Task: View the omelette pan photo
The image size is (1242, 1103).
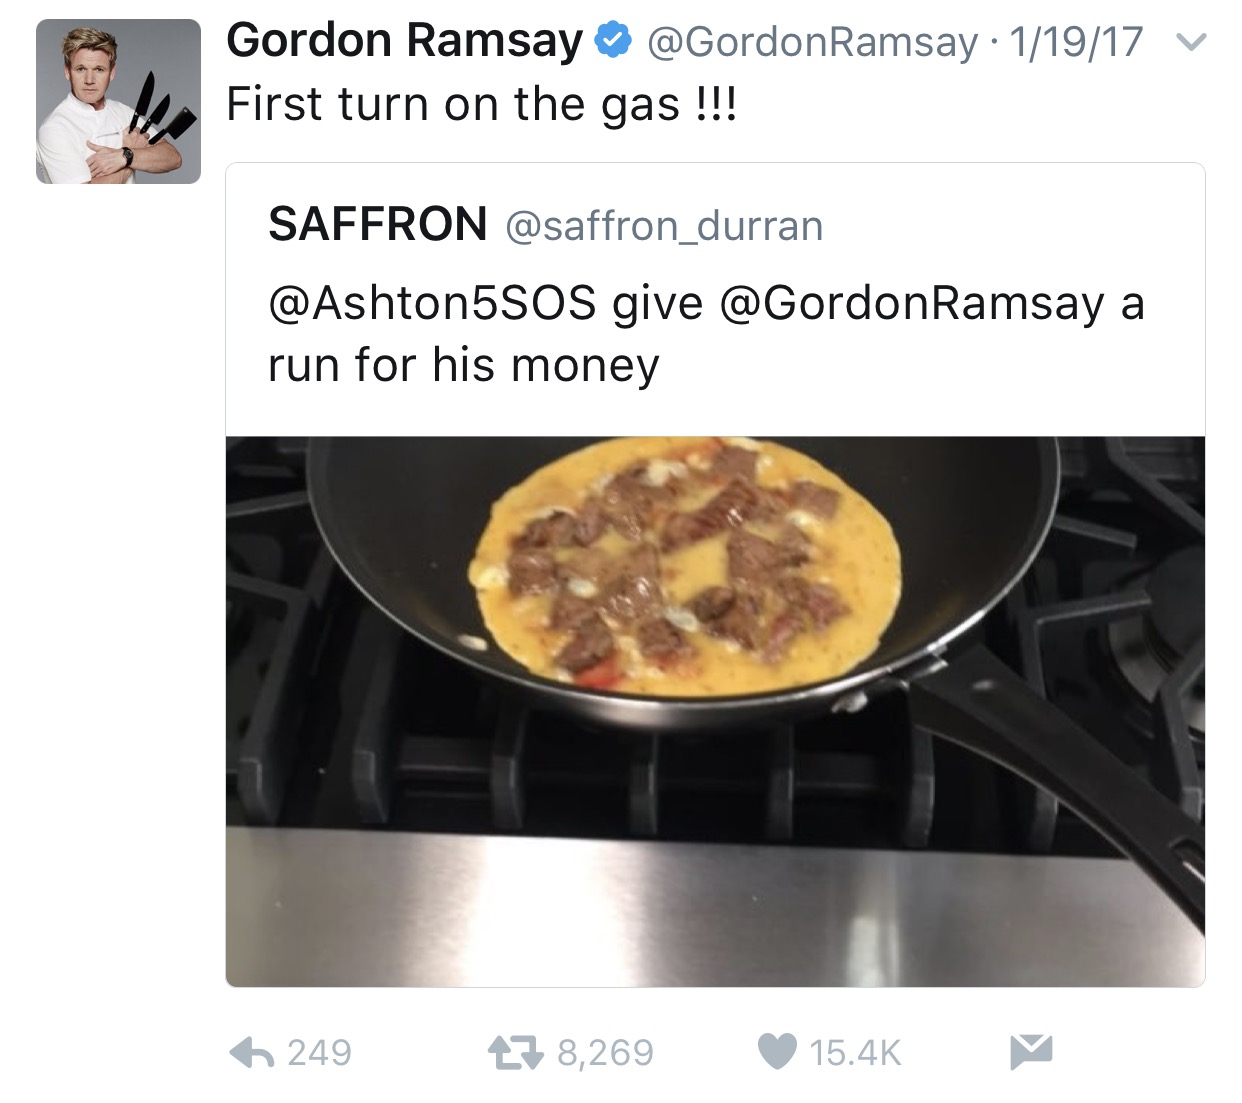Action: pyautogui.click(x=715, y=711)
